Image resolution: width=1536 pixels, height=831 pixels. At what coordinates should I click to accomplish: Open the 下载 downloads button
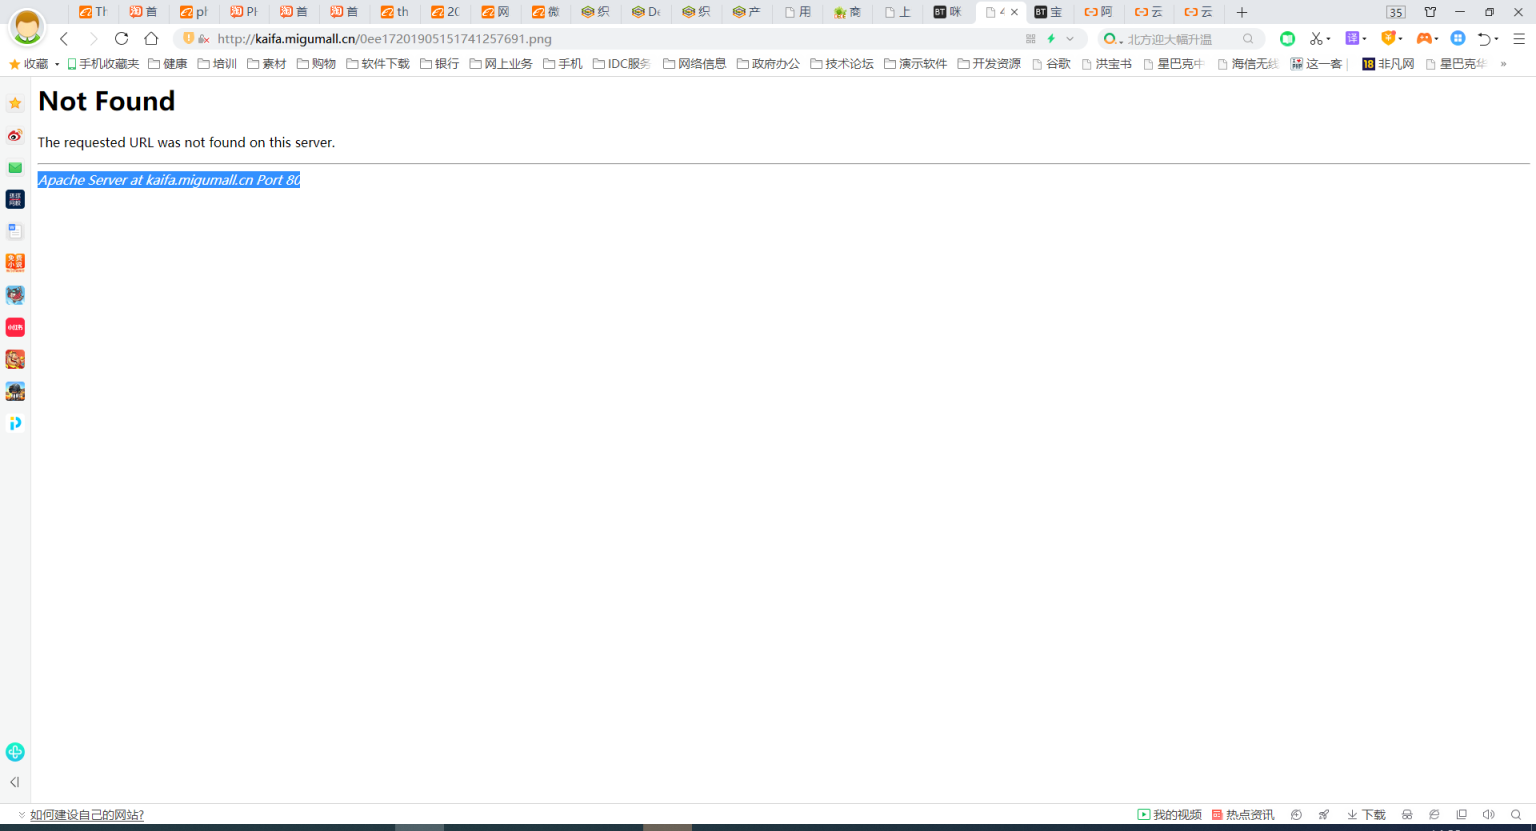[1366, 815]
